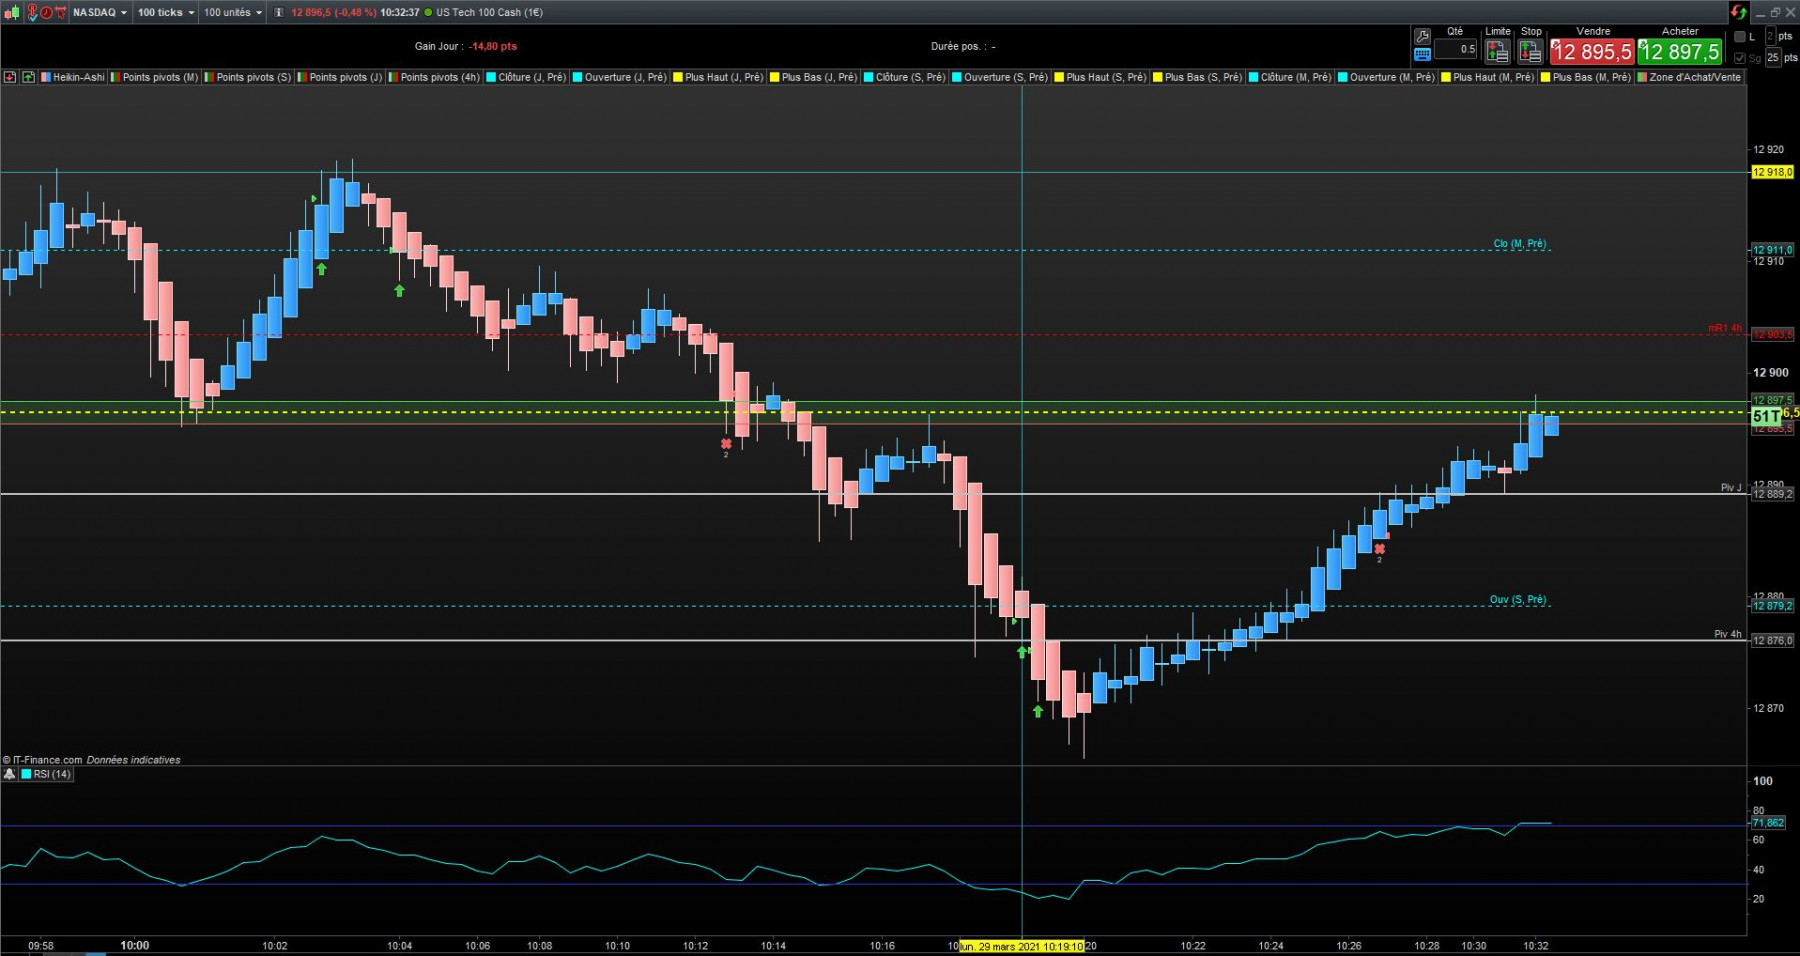The width and height of the screenshot is (1800, 956).
Task: Click the RSI (14) cyan color swatch
Action: 27,774
